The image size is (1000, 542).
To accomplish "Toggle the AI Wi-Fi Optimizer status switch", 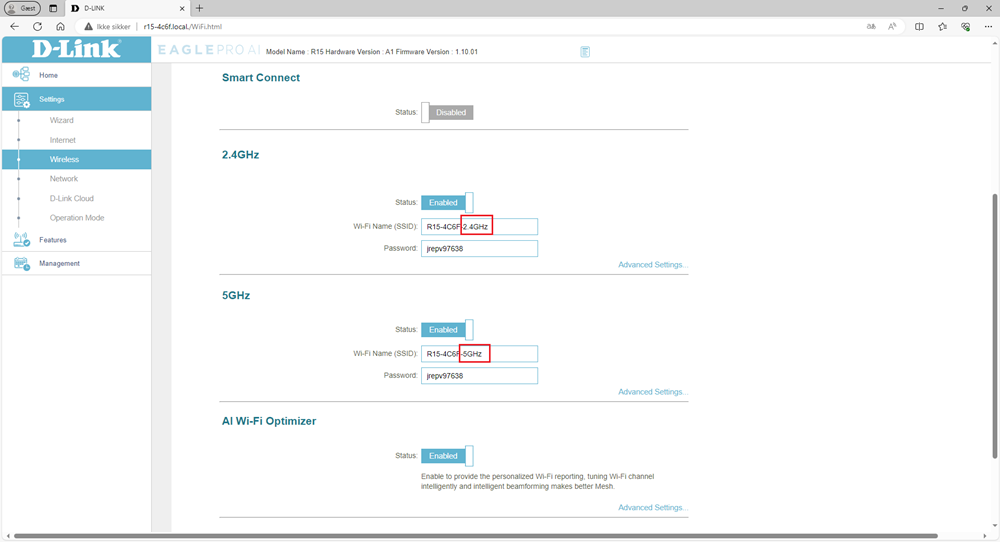I will [447, 456].
